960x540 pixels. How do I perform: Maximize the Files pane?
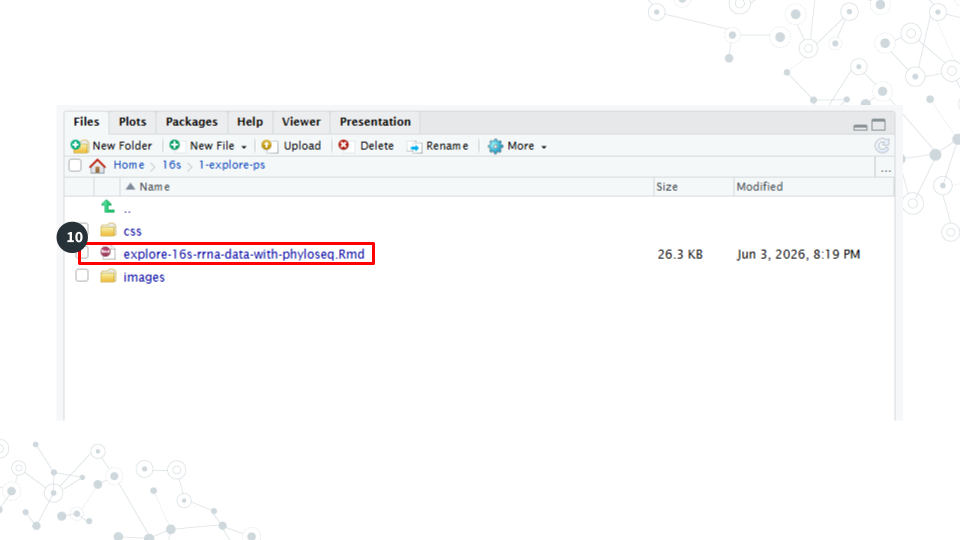(879, 125)
